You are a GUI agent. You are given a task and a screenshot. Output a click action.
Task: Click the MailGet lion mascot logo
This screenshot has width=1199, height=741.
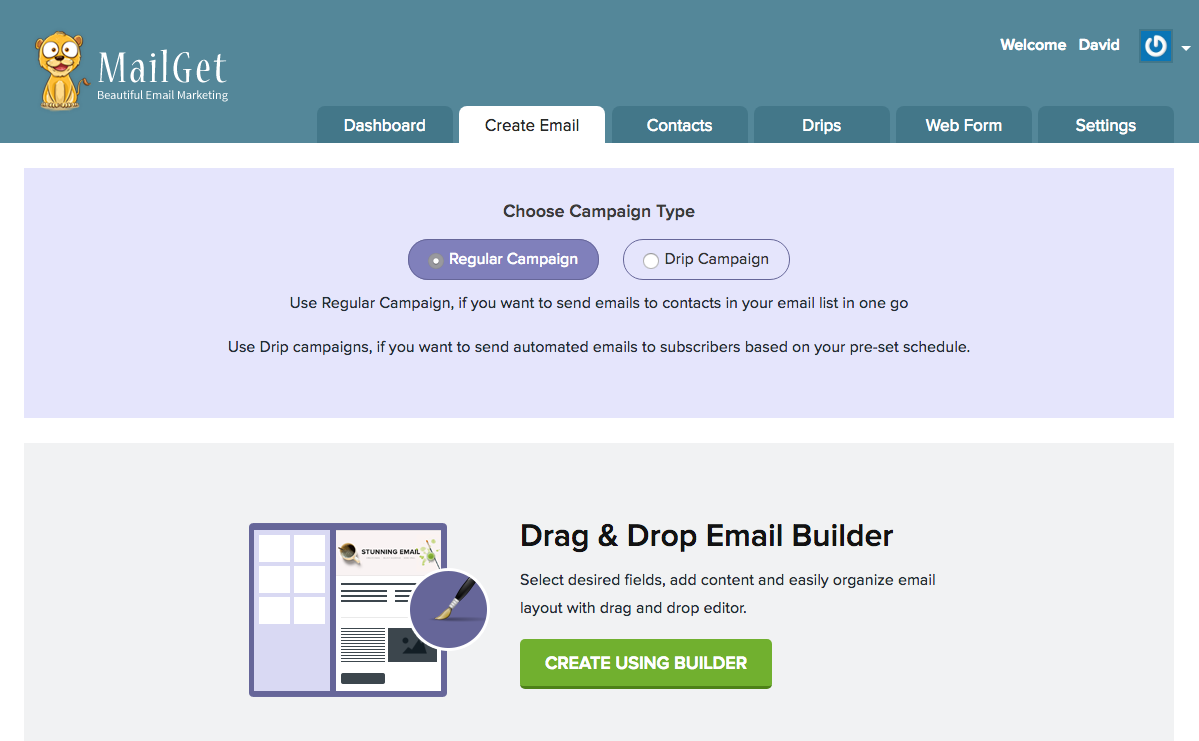(61, 70)
